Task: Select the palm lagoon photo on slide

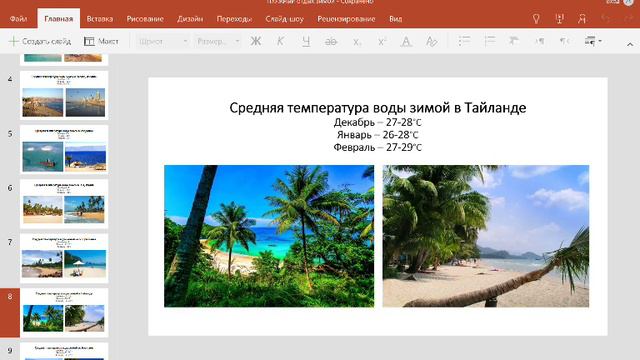Action: click(269, 236)
